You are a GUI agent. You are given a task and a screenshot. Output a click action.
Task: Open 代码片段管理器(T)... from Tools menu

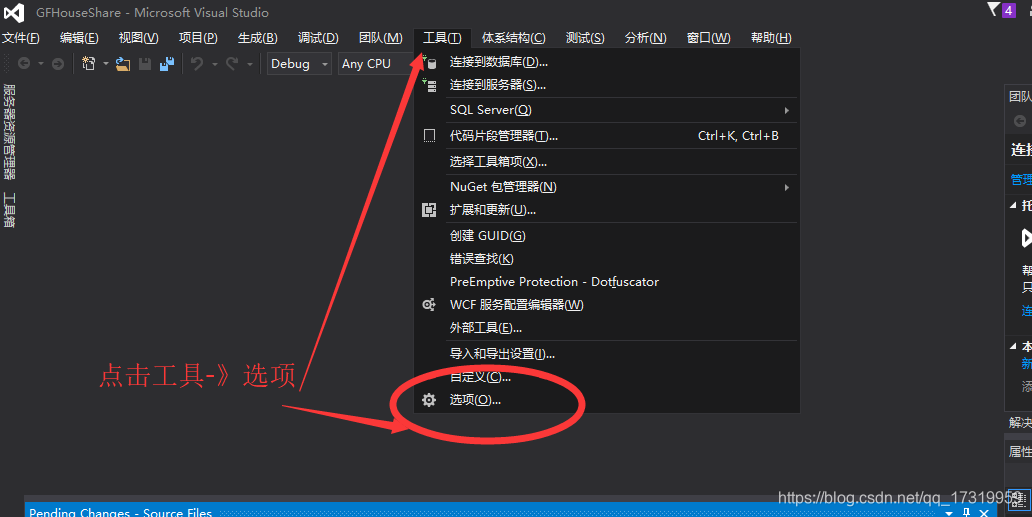coord(607,135)
